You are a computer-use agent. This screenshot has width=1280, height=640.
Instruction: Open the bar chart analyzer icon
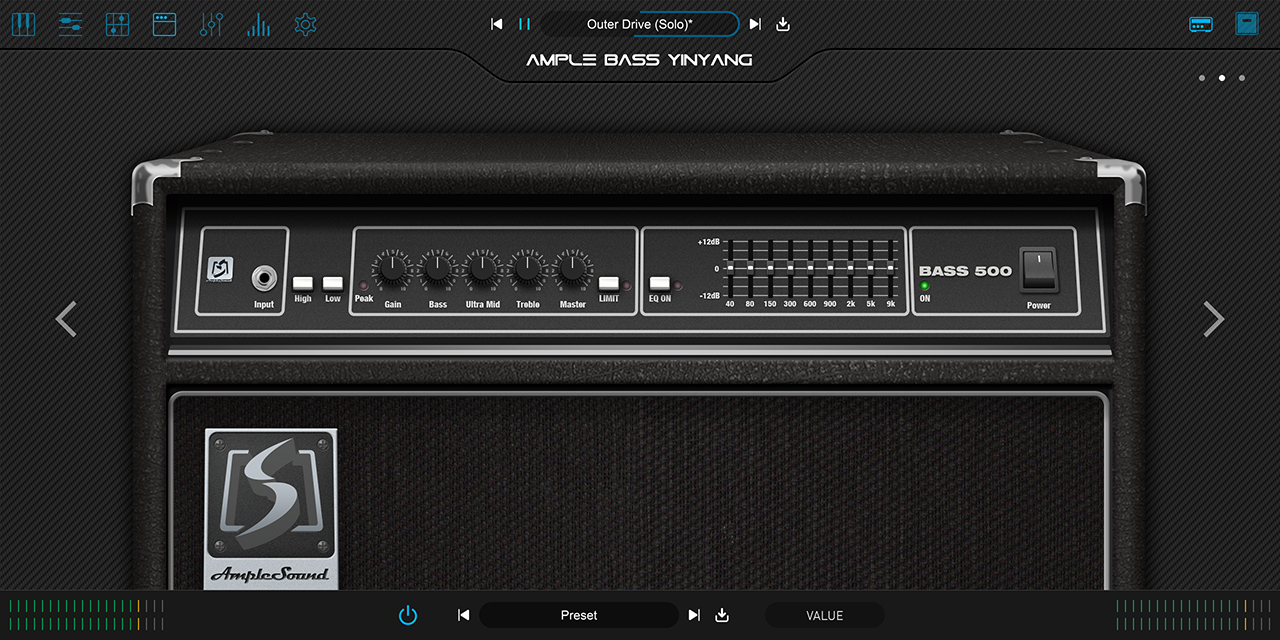point(258,24)
